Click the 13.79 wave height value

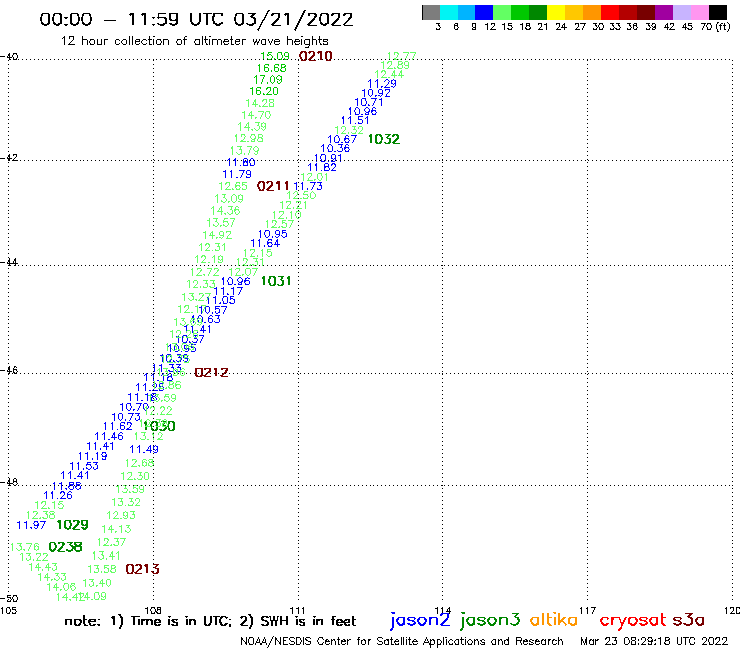tap(244, 151)
